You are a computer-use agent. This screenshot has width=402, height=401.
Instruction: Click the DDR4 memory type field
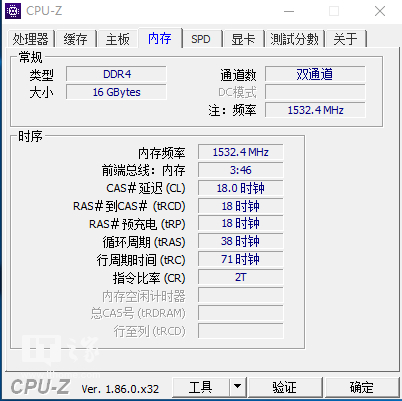pyautogui.click(x=116, y=74)
